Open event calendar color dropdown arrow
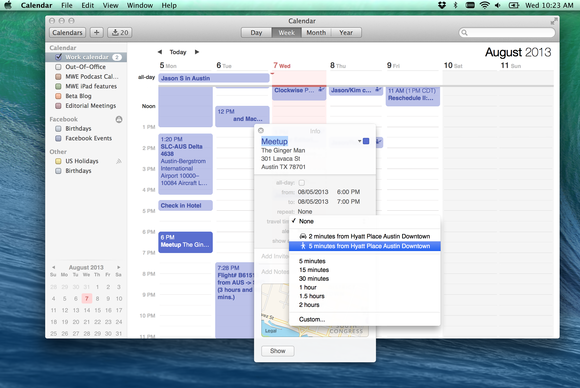580x388 pixels. (x=359, y=141)
